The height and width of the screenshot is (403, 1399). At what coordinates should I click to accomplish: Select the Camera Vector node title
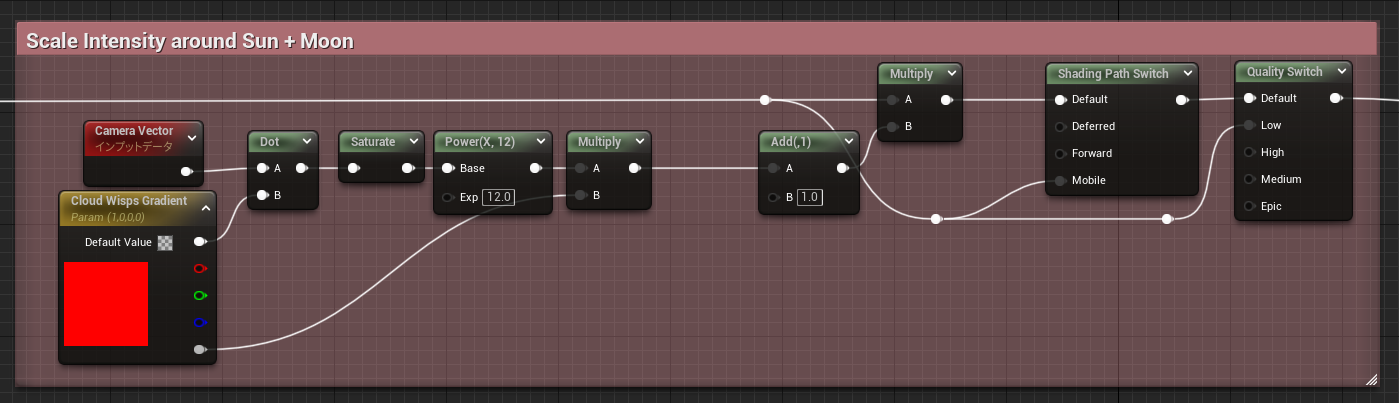tap(134, 131)
